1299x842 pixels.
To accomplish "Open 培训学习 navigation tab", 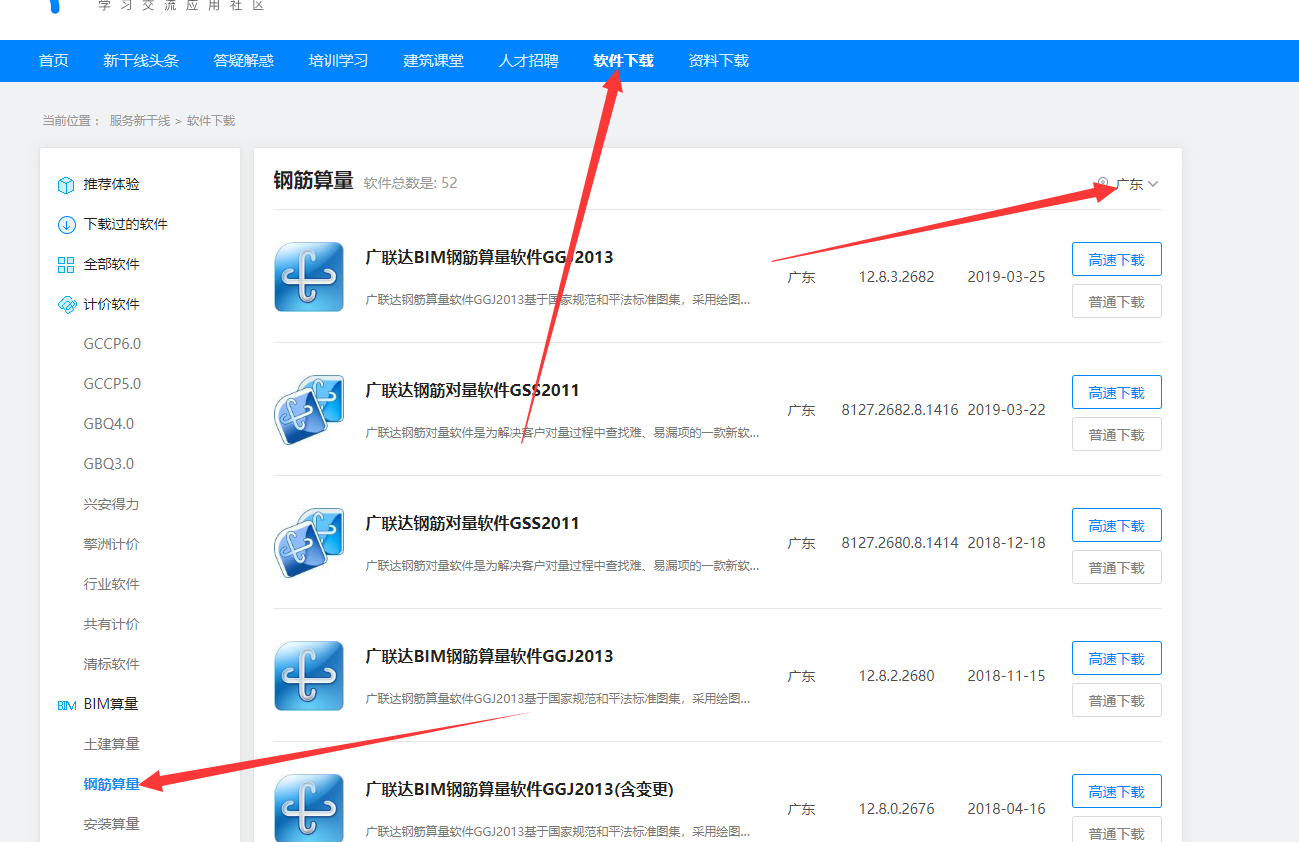I will click(x=338, y=61).
